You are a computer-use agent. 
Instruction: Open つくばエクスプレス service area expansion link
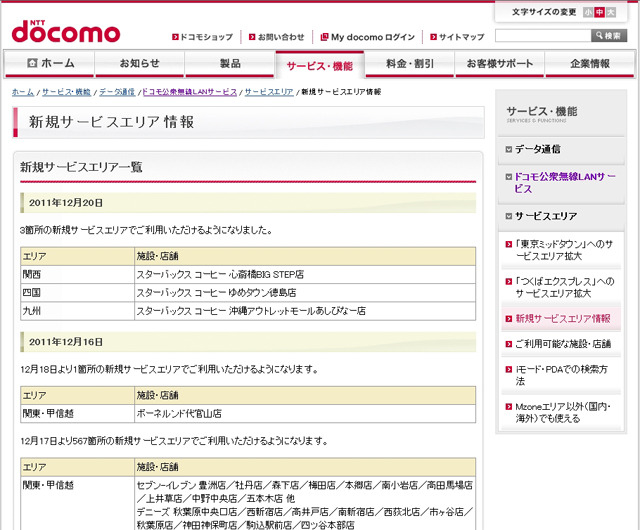pos(565,287)
